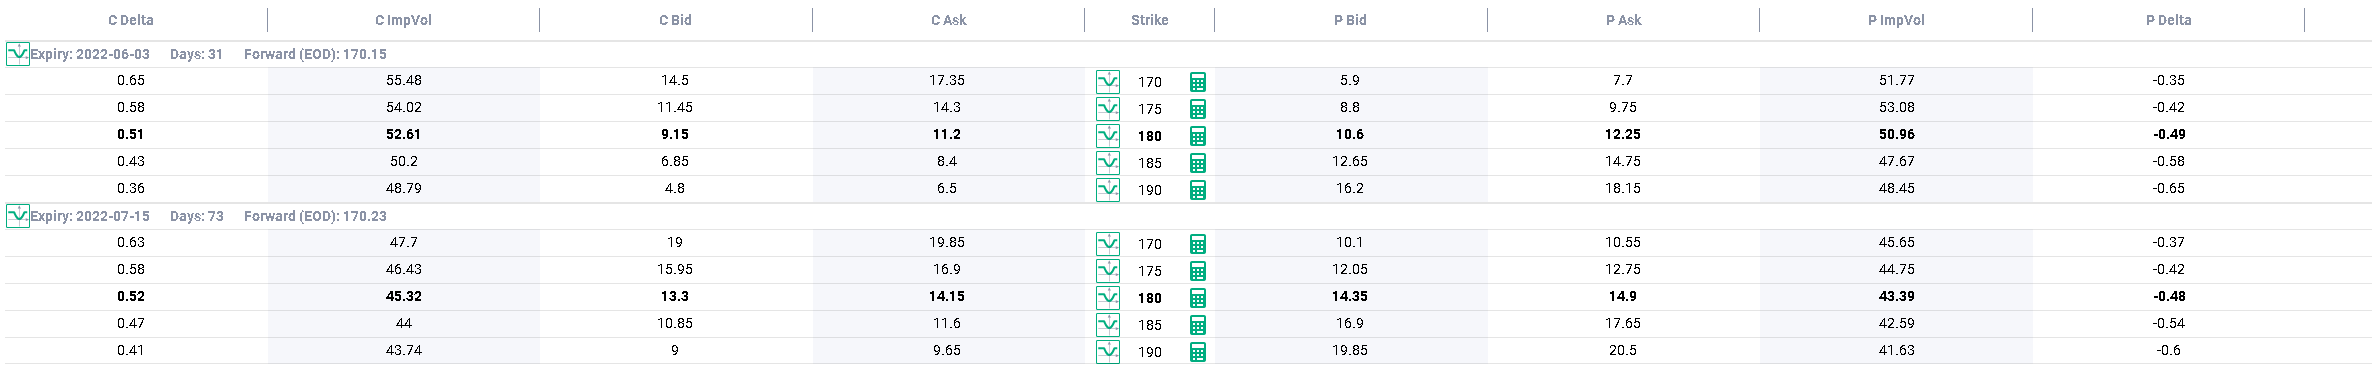Image resolution: width=2372 pixels, height=370 pixels.
Task: Select the P Ask column header
Action: tap(1623, 20)
